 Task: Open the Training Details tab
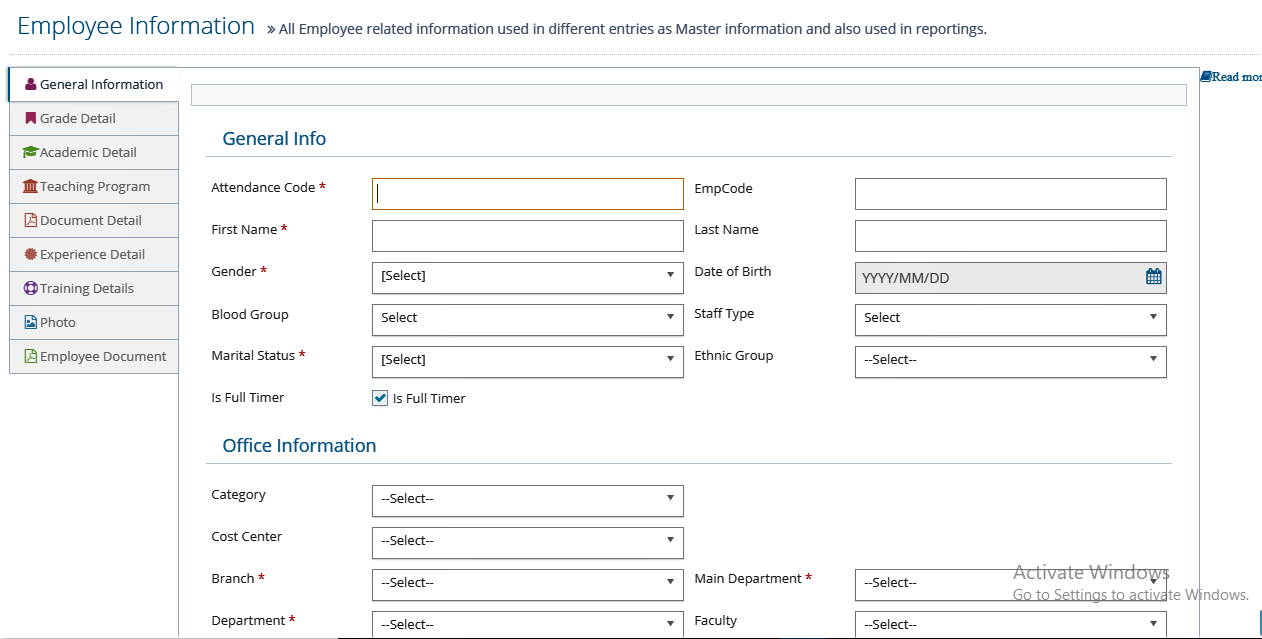click(x=94, y=288)
